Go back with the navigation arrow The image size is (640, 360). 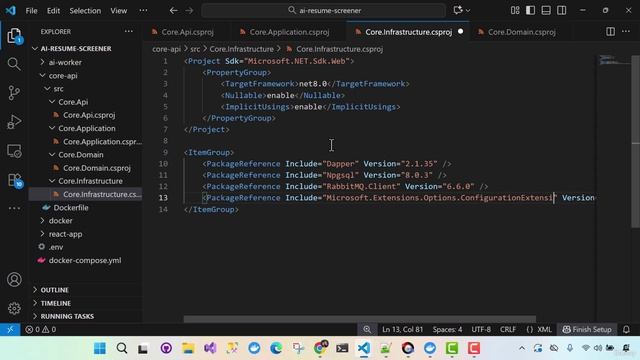[x=173, y=11]
